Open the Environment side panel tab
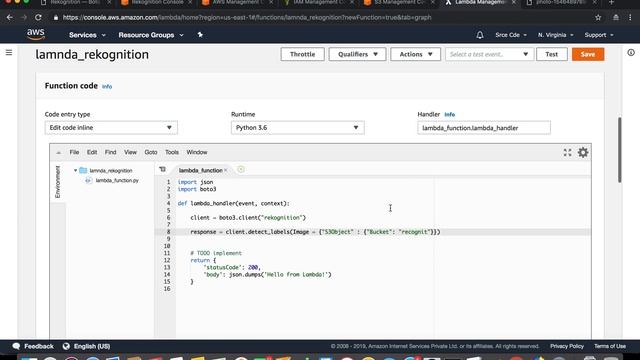Image resolution: width=640 pixels, height=360 pixels. [x=58, y=182]
